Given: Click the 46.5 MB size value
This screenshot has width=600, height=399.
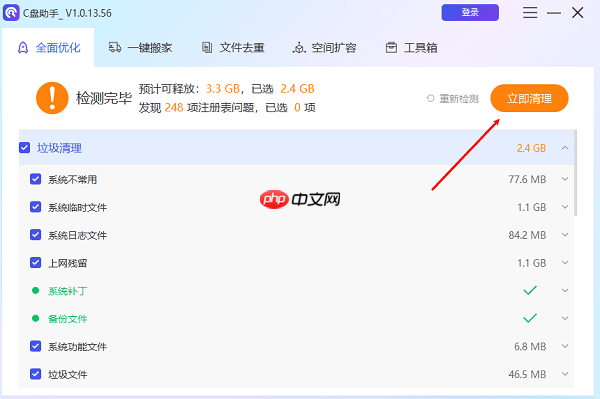Looking at the screenshot, I should coord(527,374).
